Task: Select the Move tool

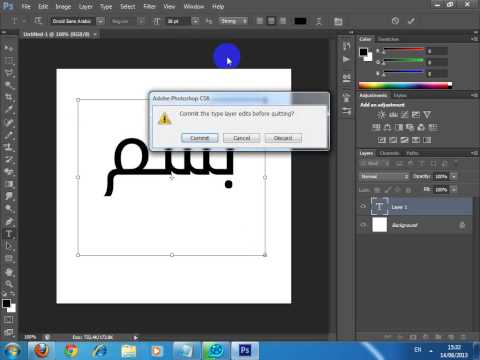Action: click(9, 49)
